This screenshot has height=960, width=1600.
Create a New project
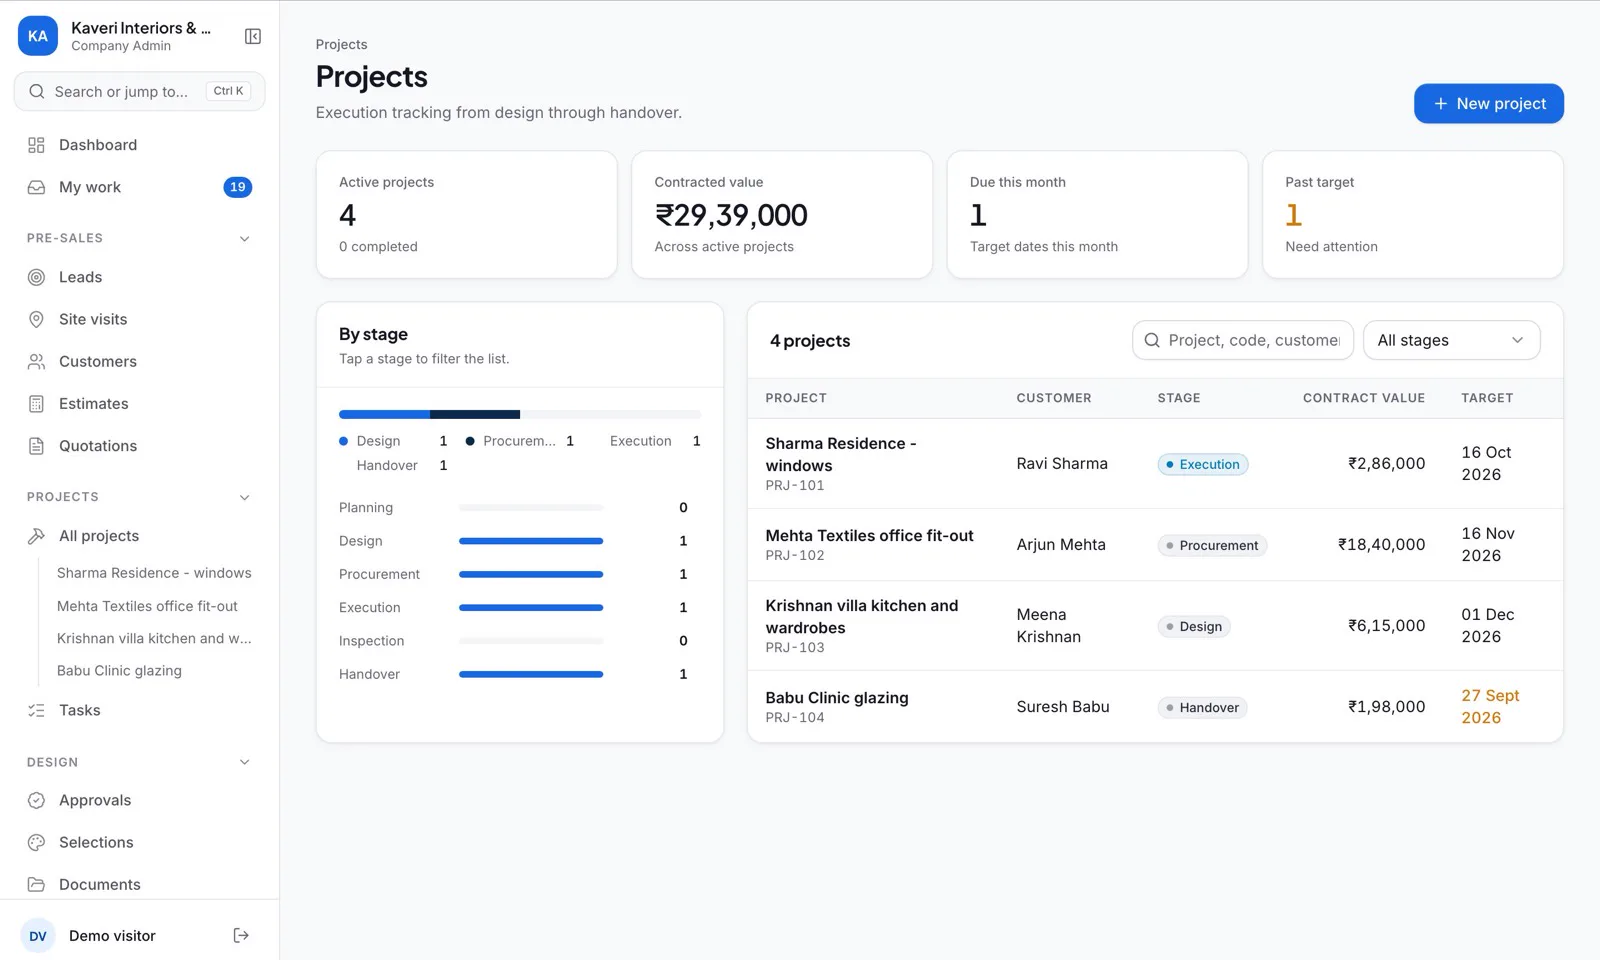click(x=1488, y=104)
